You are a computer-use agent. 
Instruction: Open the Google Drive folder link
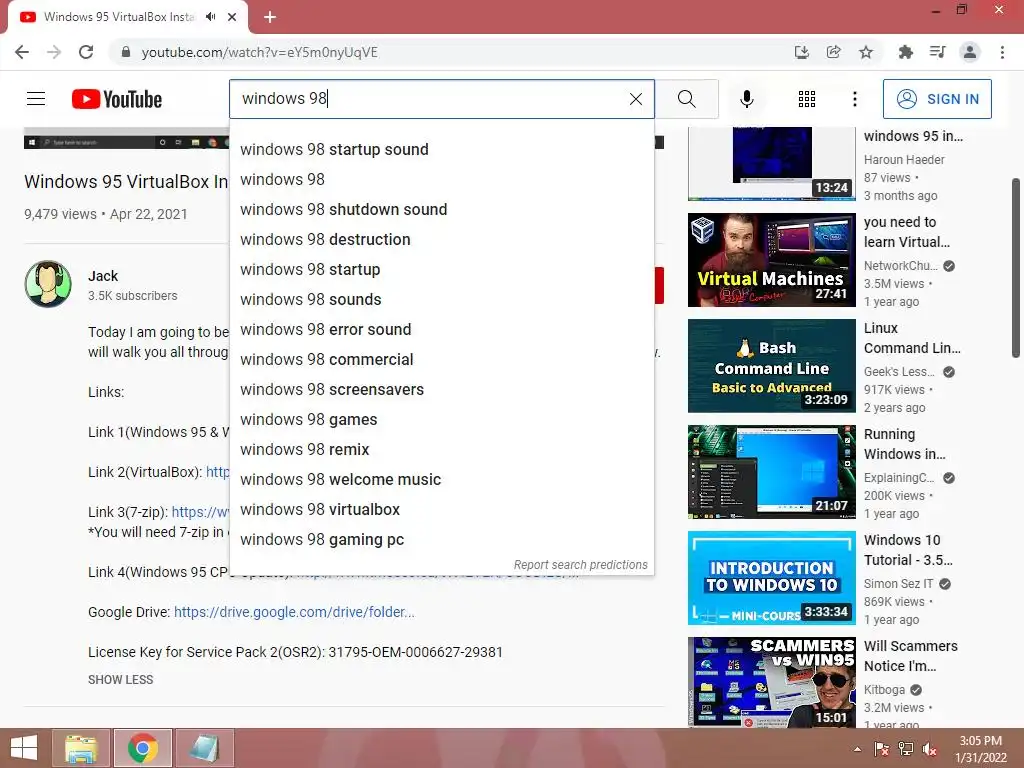(294, 612)
